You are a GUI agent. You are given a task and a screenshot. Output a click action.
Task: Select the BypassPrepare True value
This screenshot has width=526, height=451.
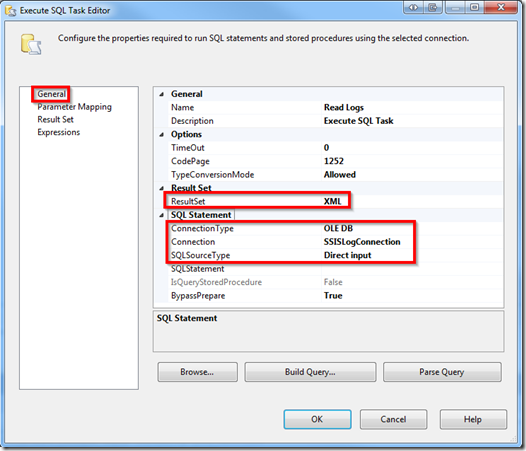[412, 296]
